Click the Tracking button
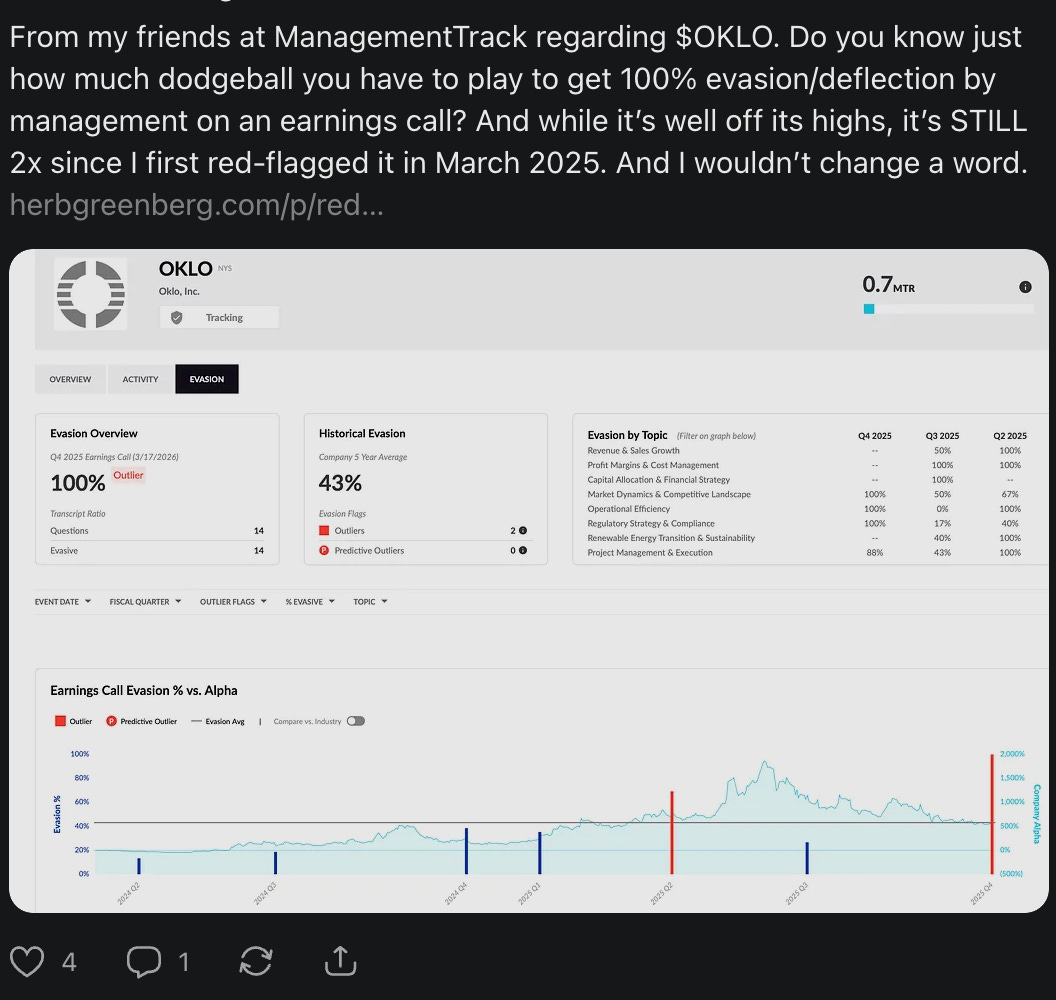The width and height of the screenshot is (1056, 1000). tap(219, 317)
